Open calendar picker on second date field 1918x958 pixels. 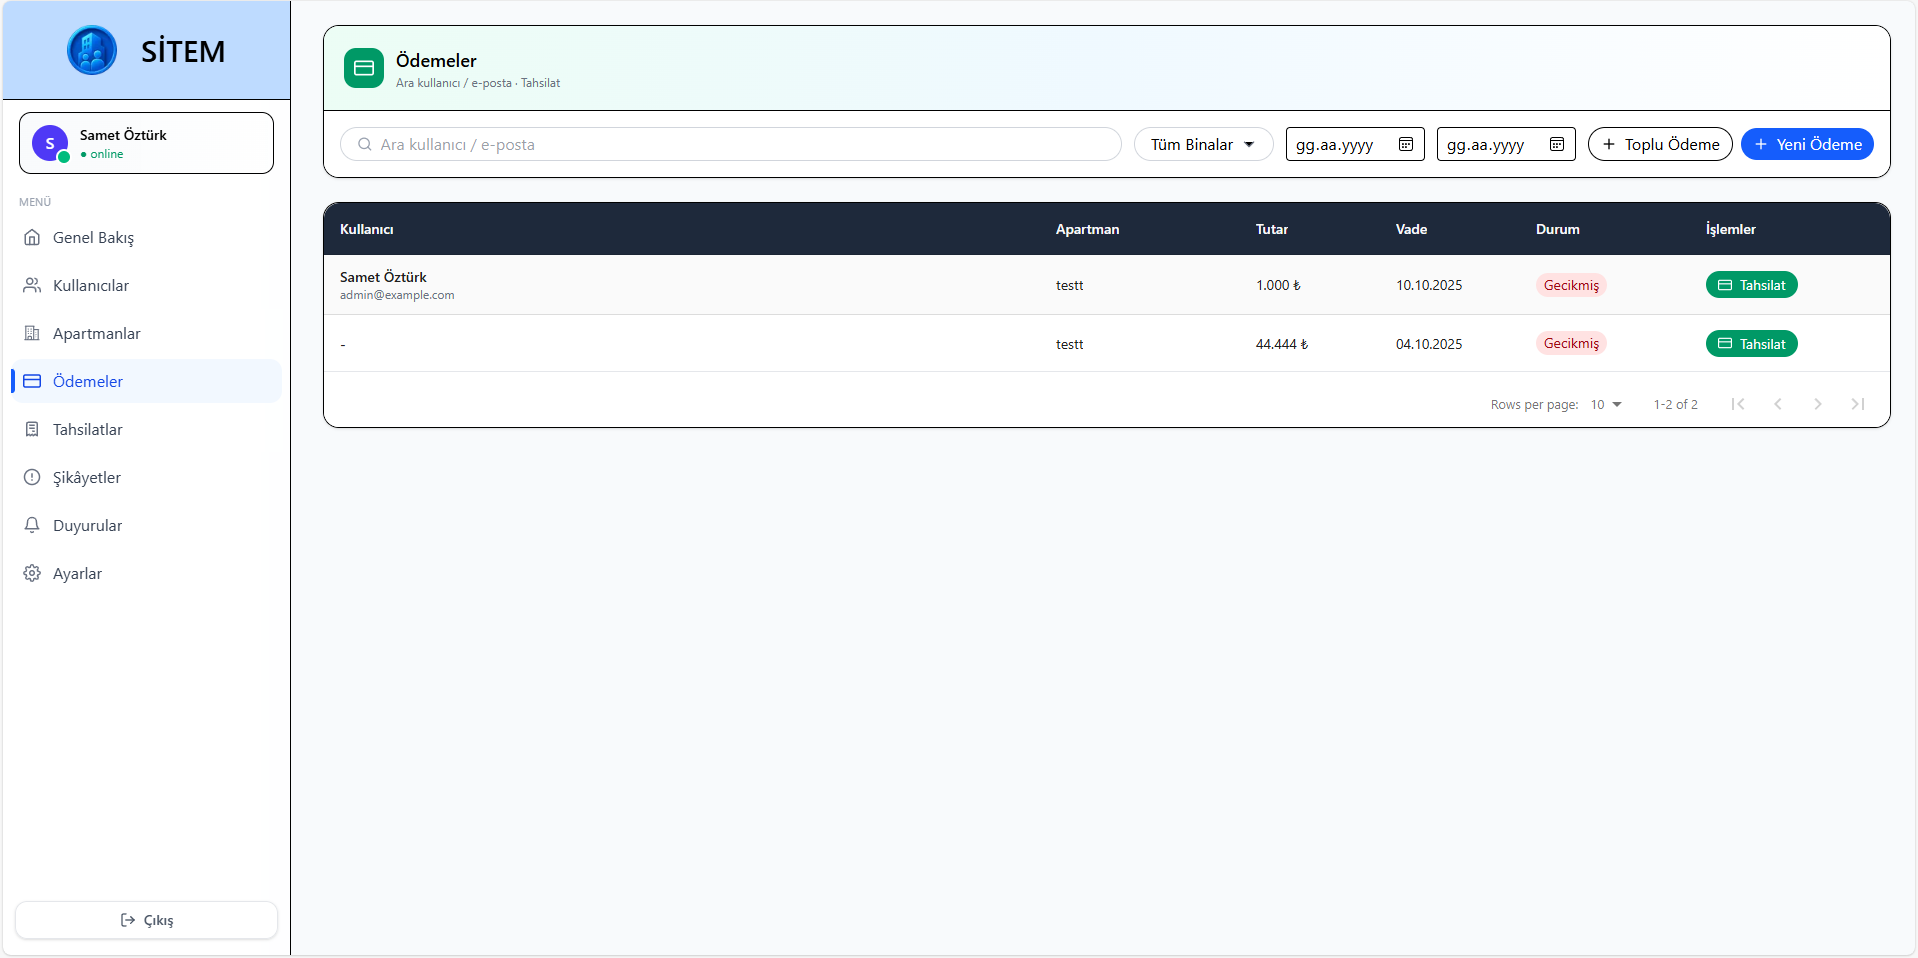(x=1556, y=144)
